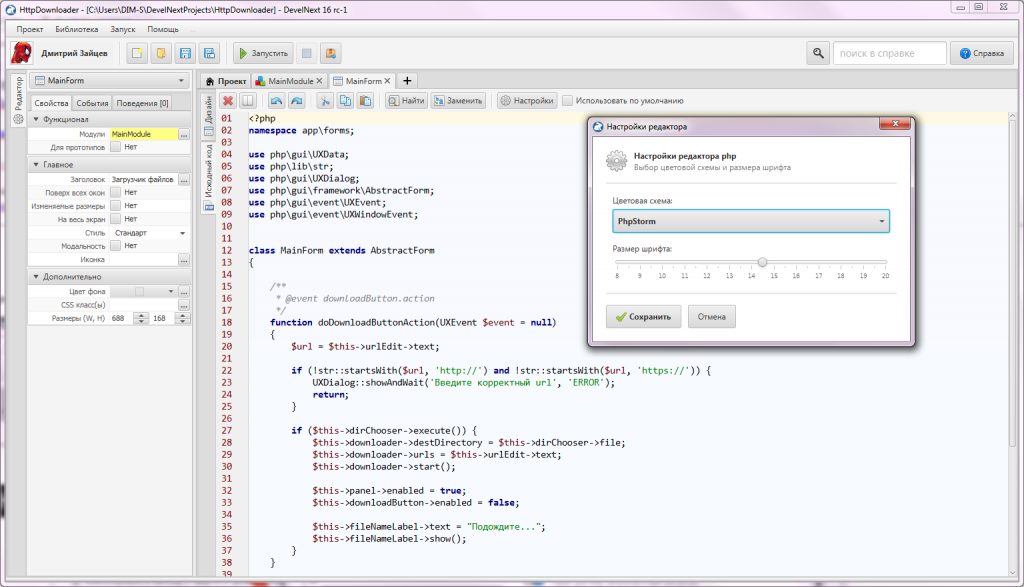Open the 'Библиотека' menu
The height and width of the screenshot is (587, 1024).
pos(77,29)
